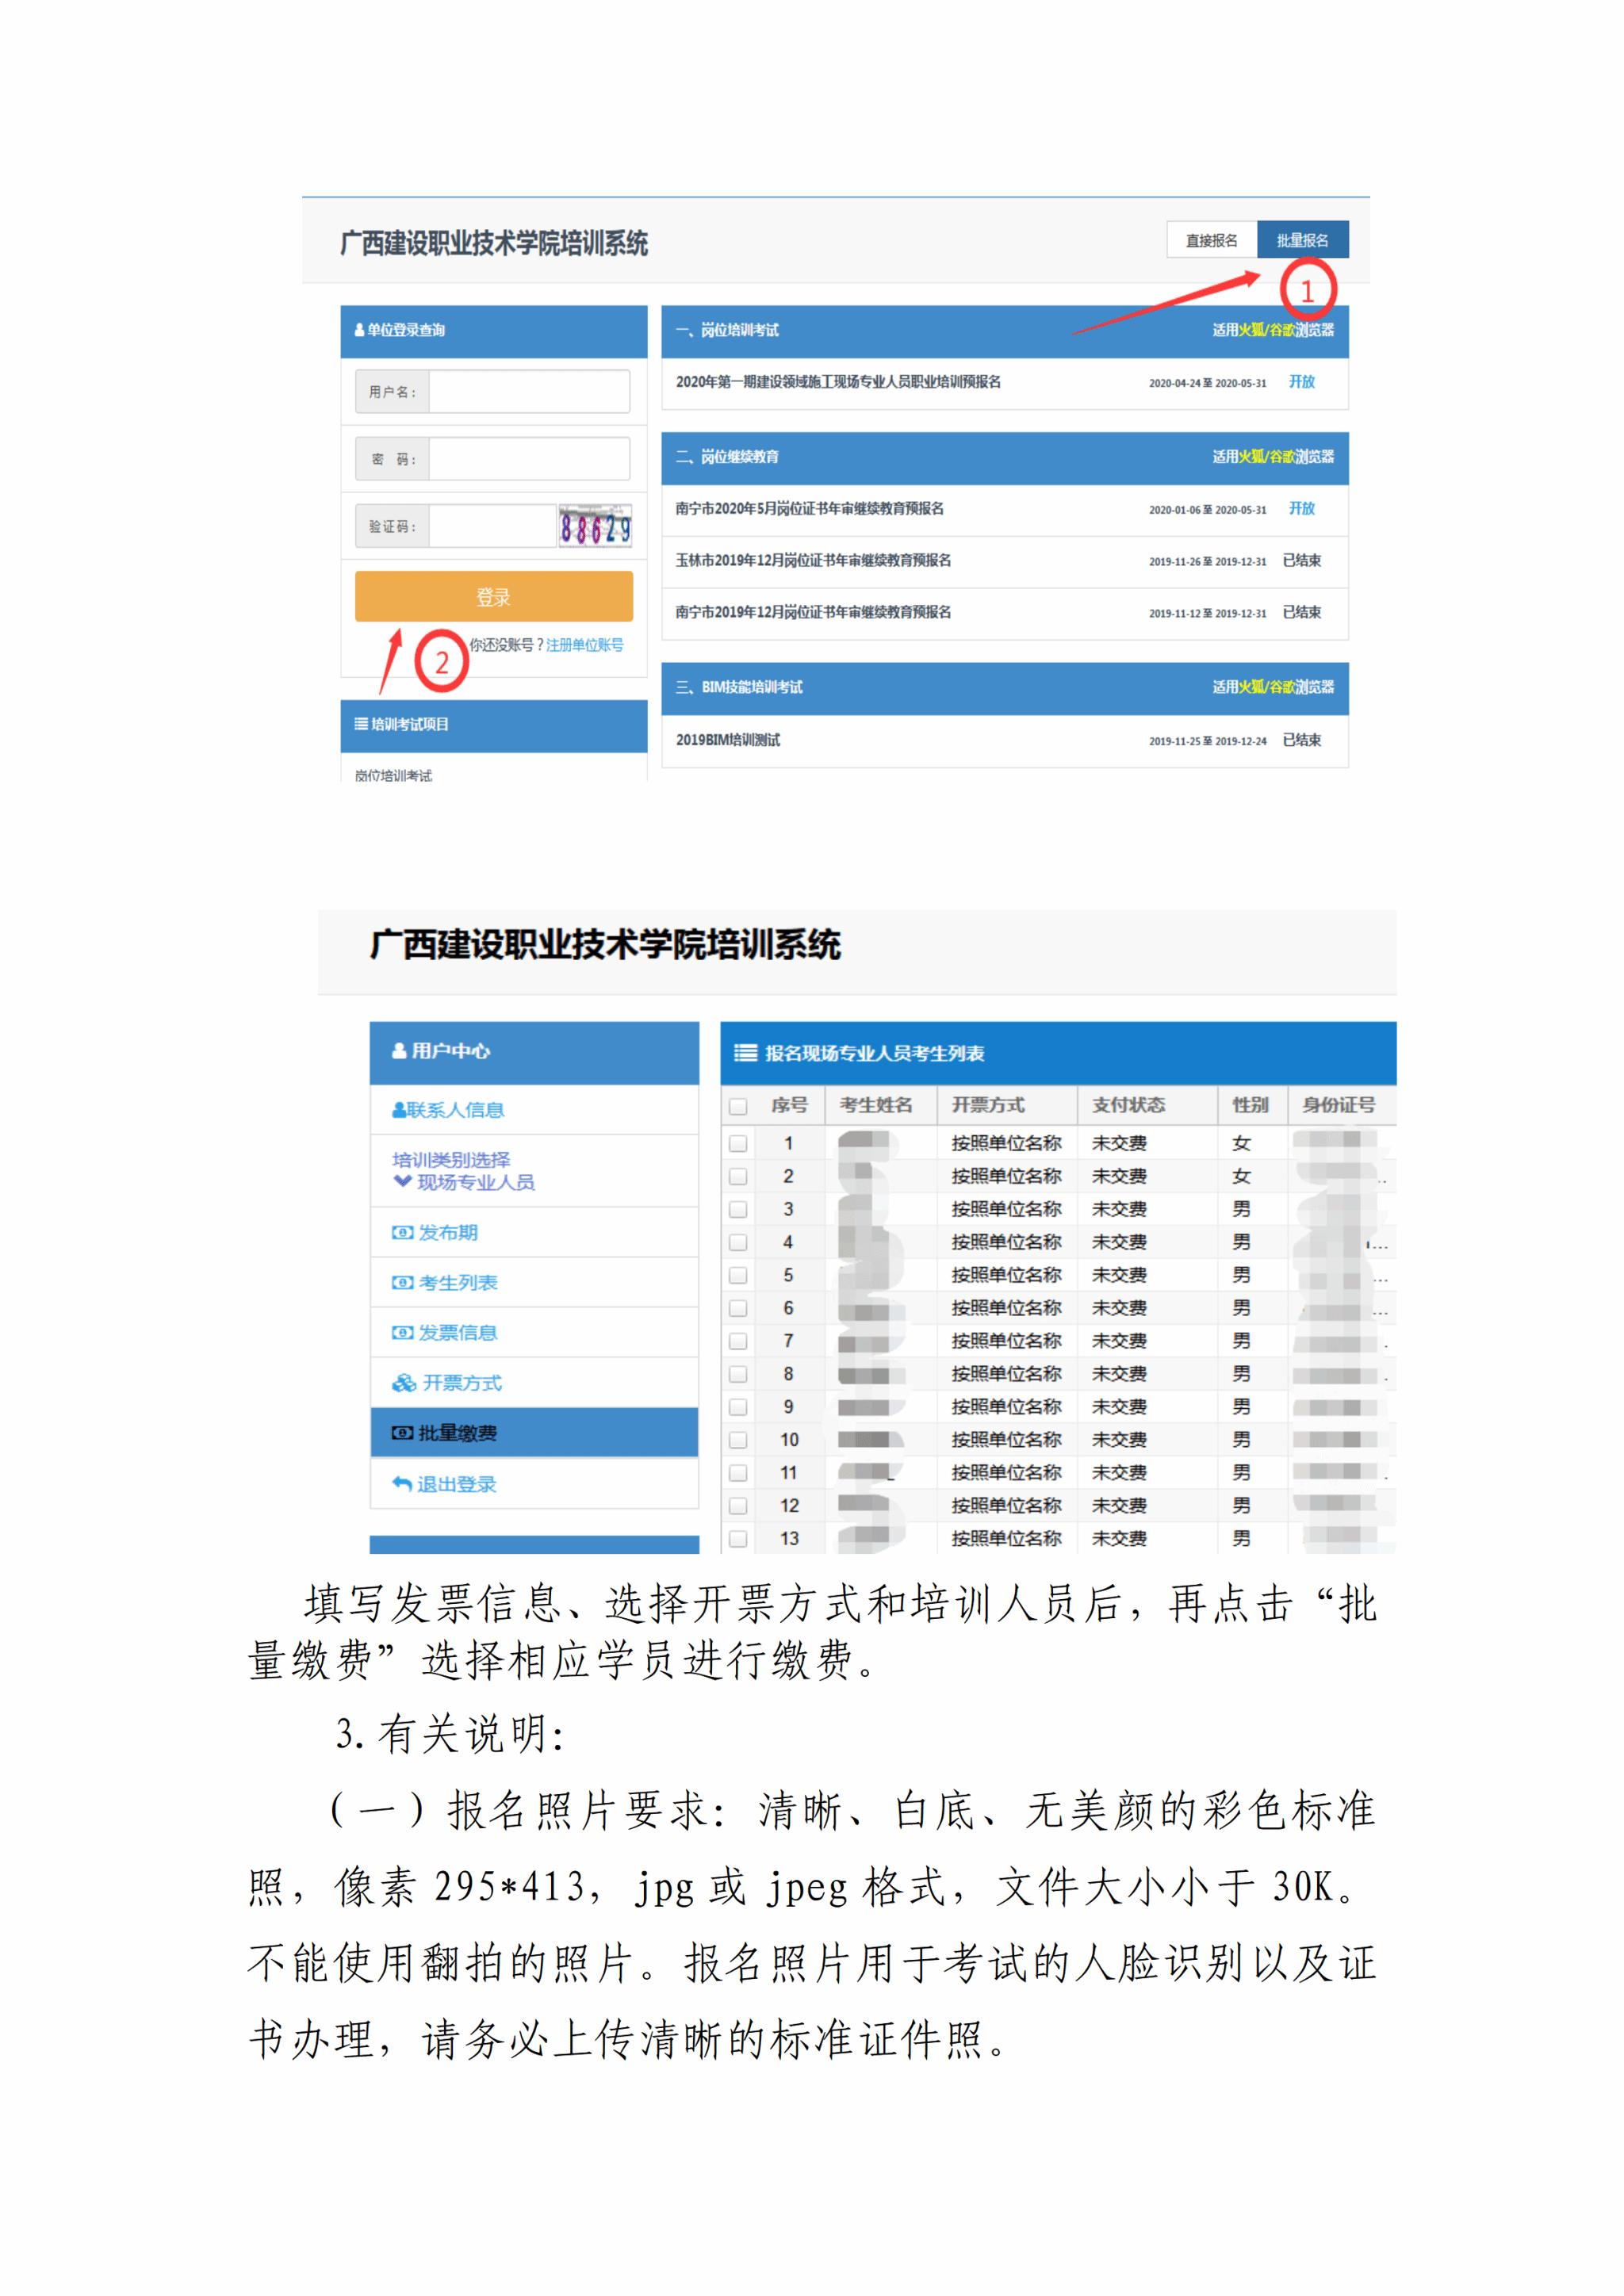The width and height of the screenshot is (1624, 2296).
Task: Switch to the 批量报名 tab
Action: [1302, 240]
